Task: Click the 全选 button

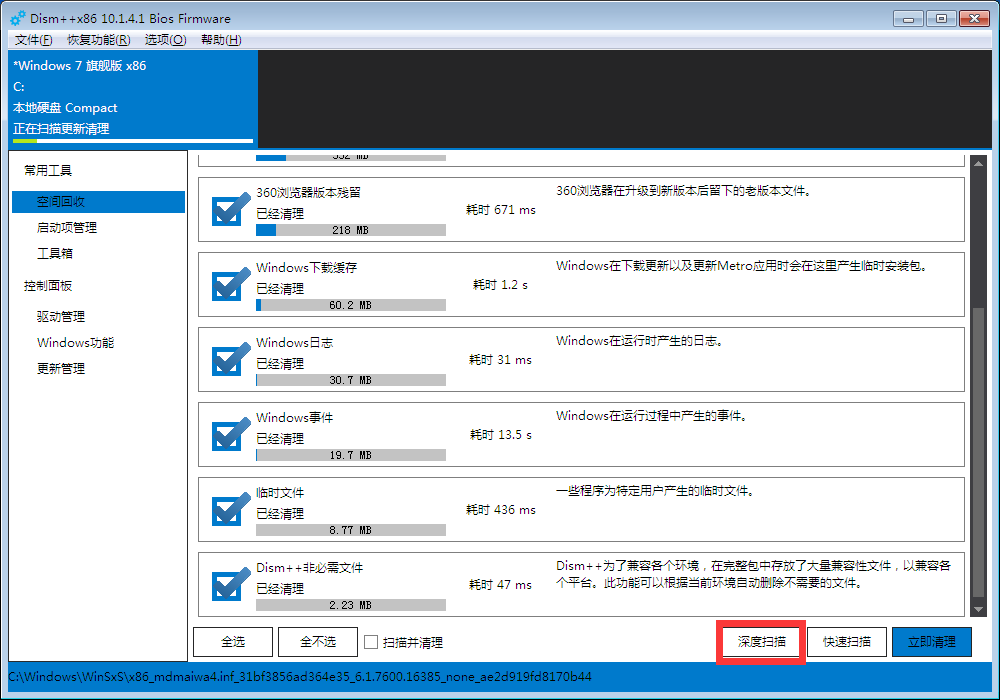Action: point(233,642)
